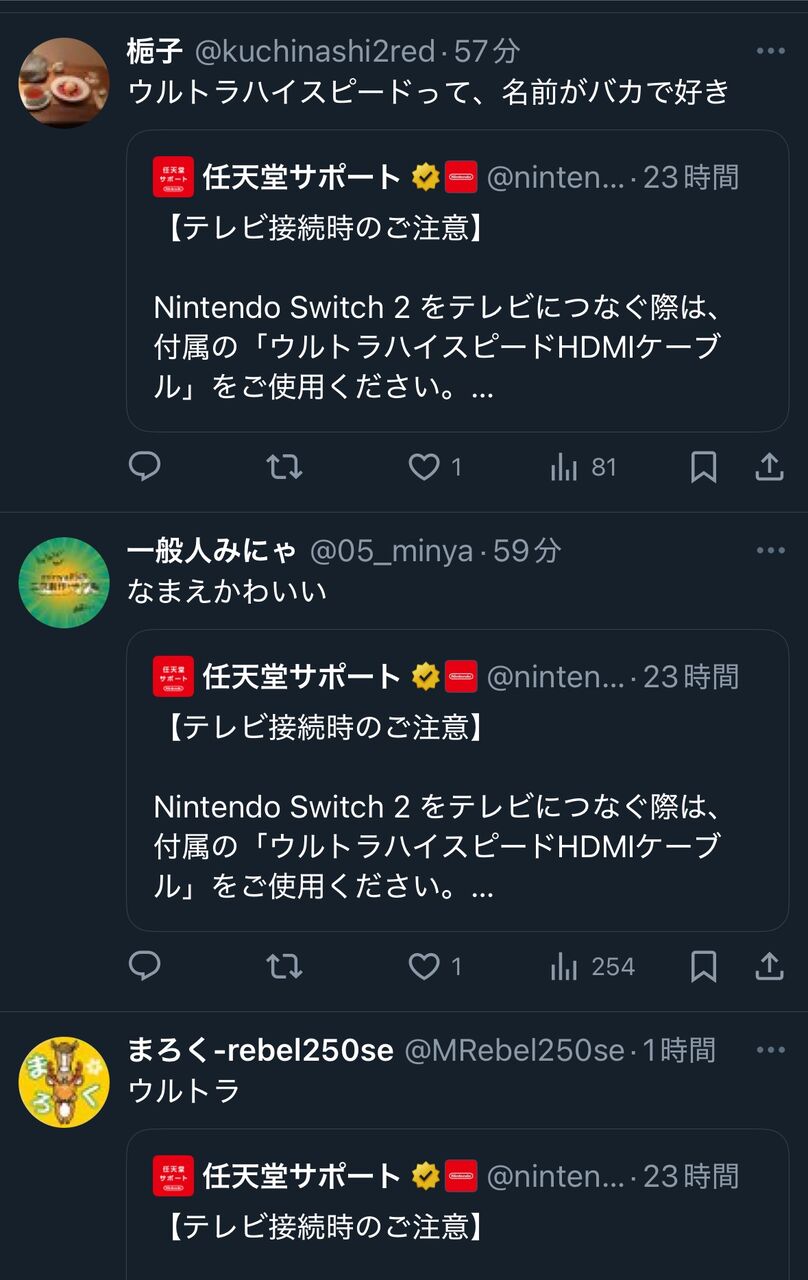This screenshot has width=808, height=1280.
Task: Bookmark the post by 05_minya
Action: tap(703, 966)
